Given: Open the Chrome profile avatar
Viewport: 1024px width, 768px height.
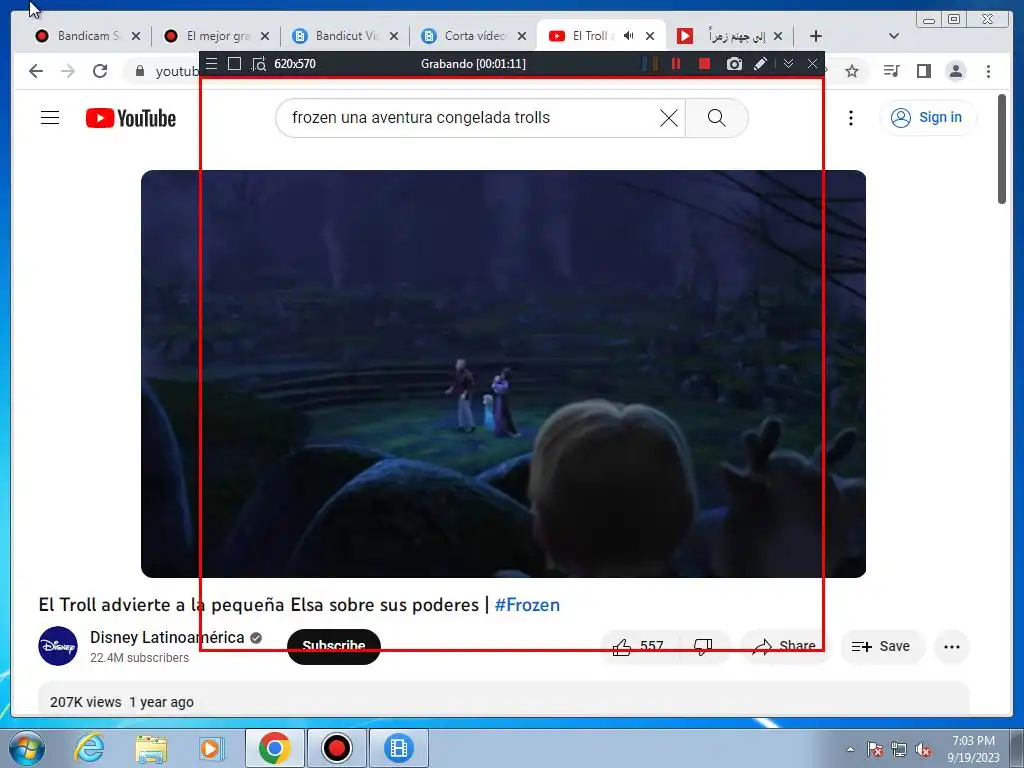Looking at the screenshot, I should pyautogui.click(x=956, y=71).
